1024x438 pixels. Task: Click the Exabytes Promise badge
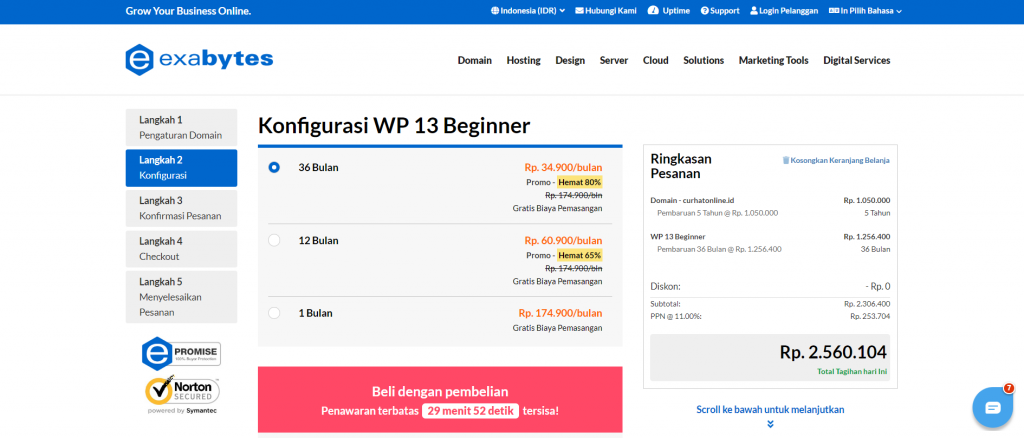pyautogui.click(x=181, y=354)
